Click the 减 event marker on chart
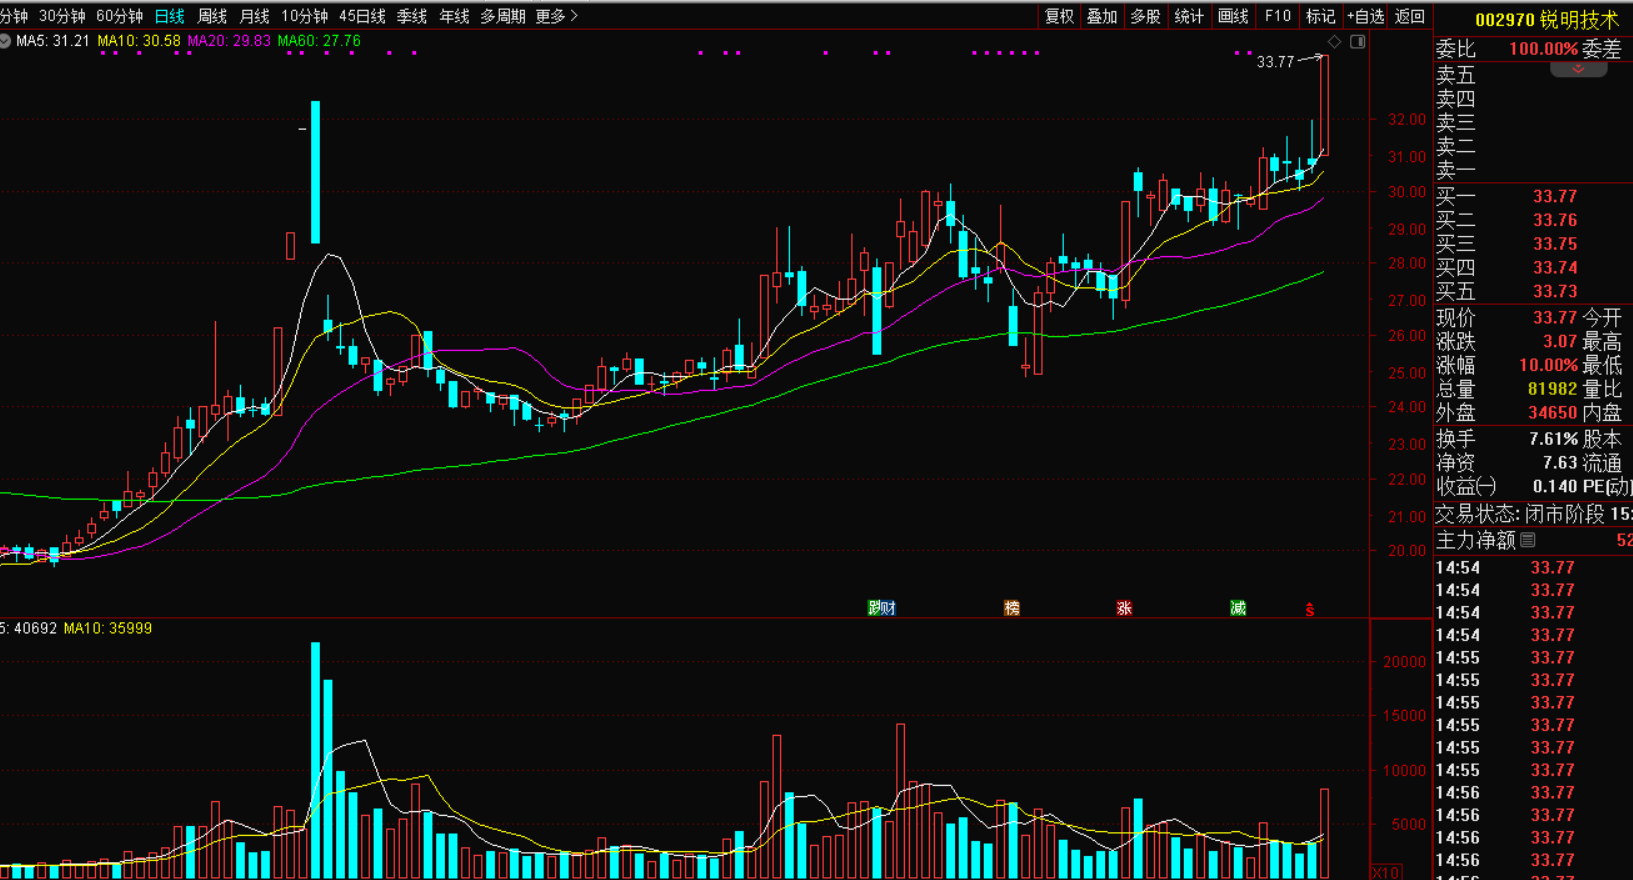The width and height of the screenshot is (1633, 880). tap(1238, 608)
